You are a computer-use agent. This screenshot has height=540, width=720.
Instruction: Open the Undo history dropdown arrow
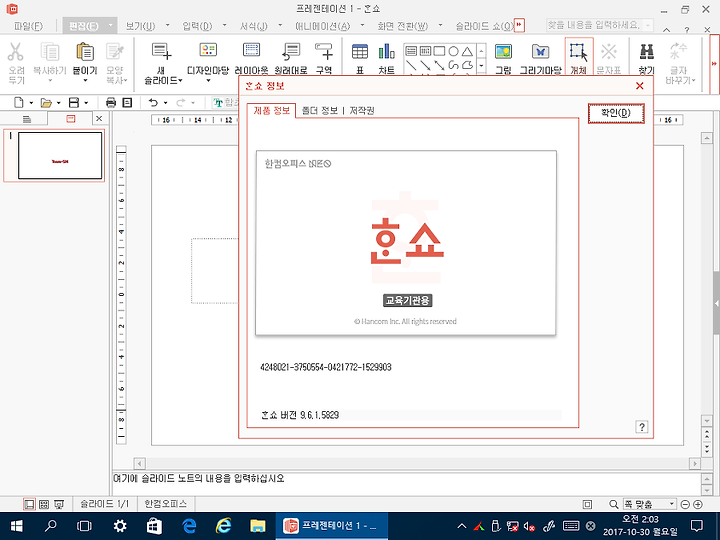(x=165, y=103)
